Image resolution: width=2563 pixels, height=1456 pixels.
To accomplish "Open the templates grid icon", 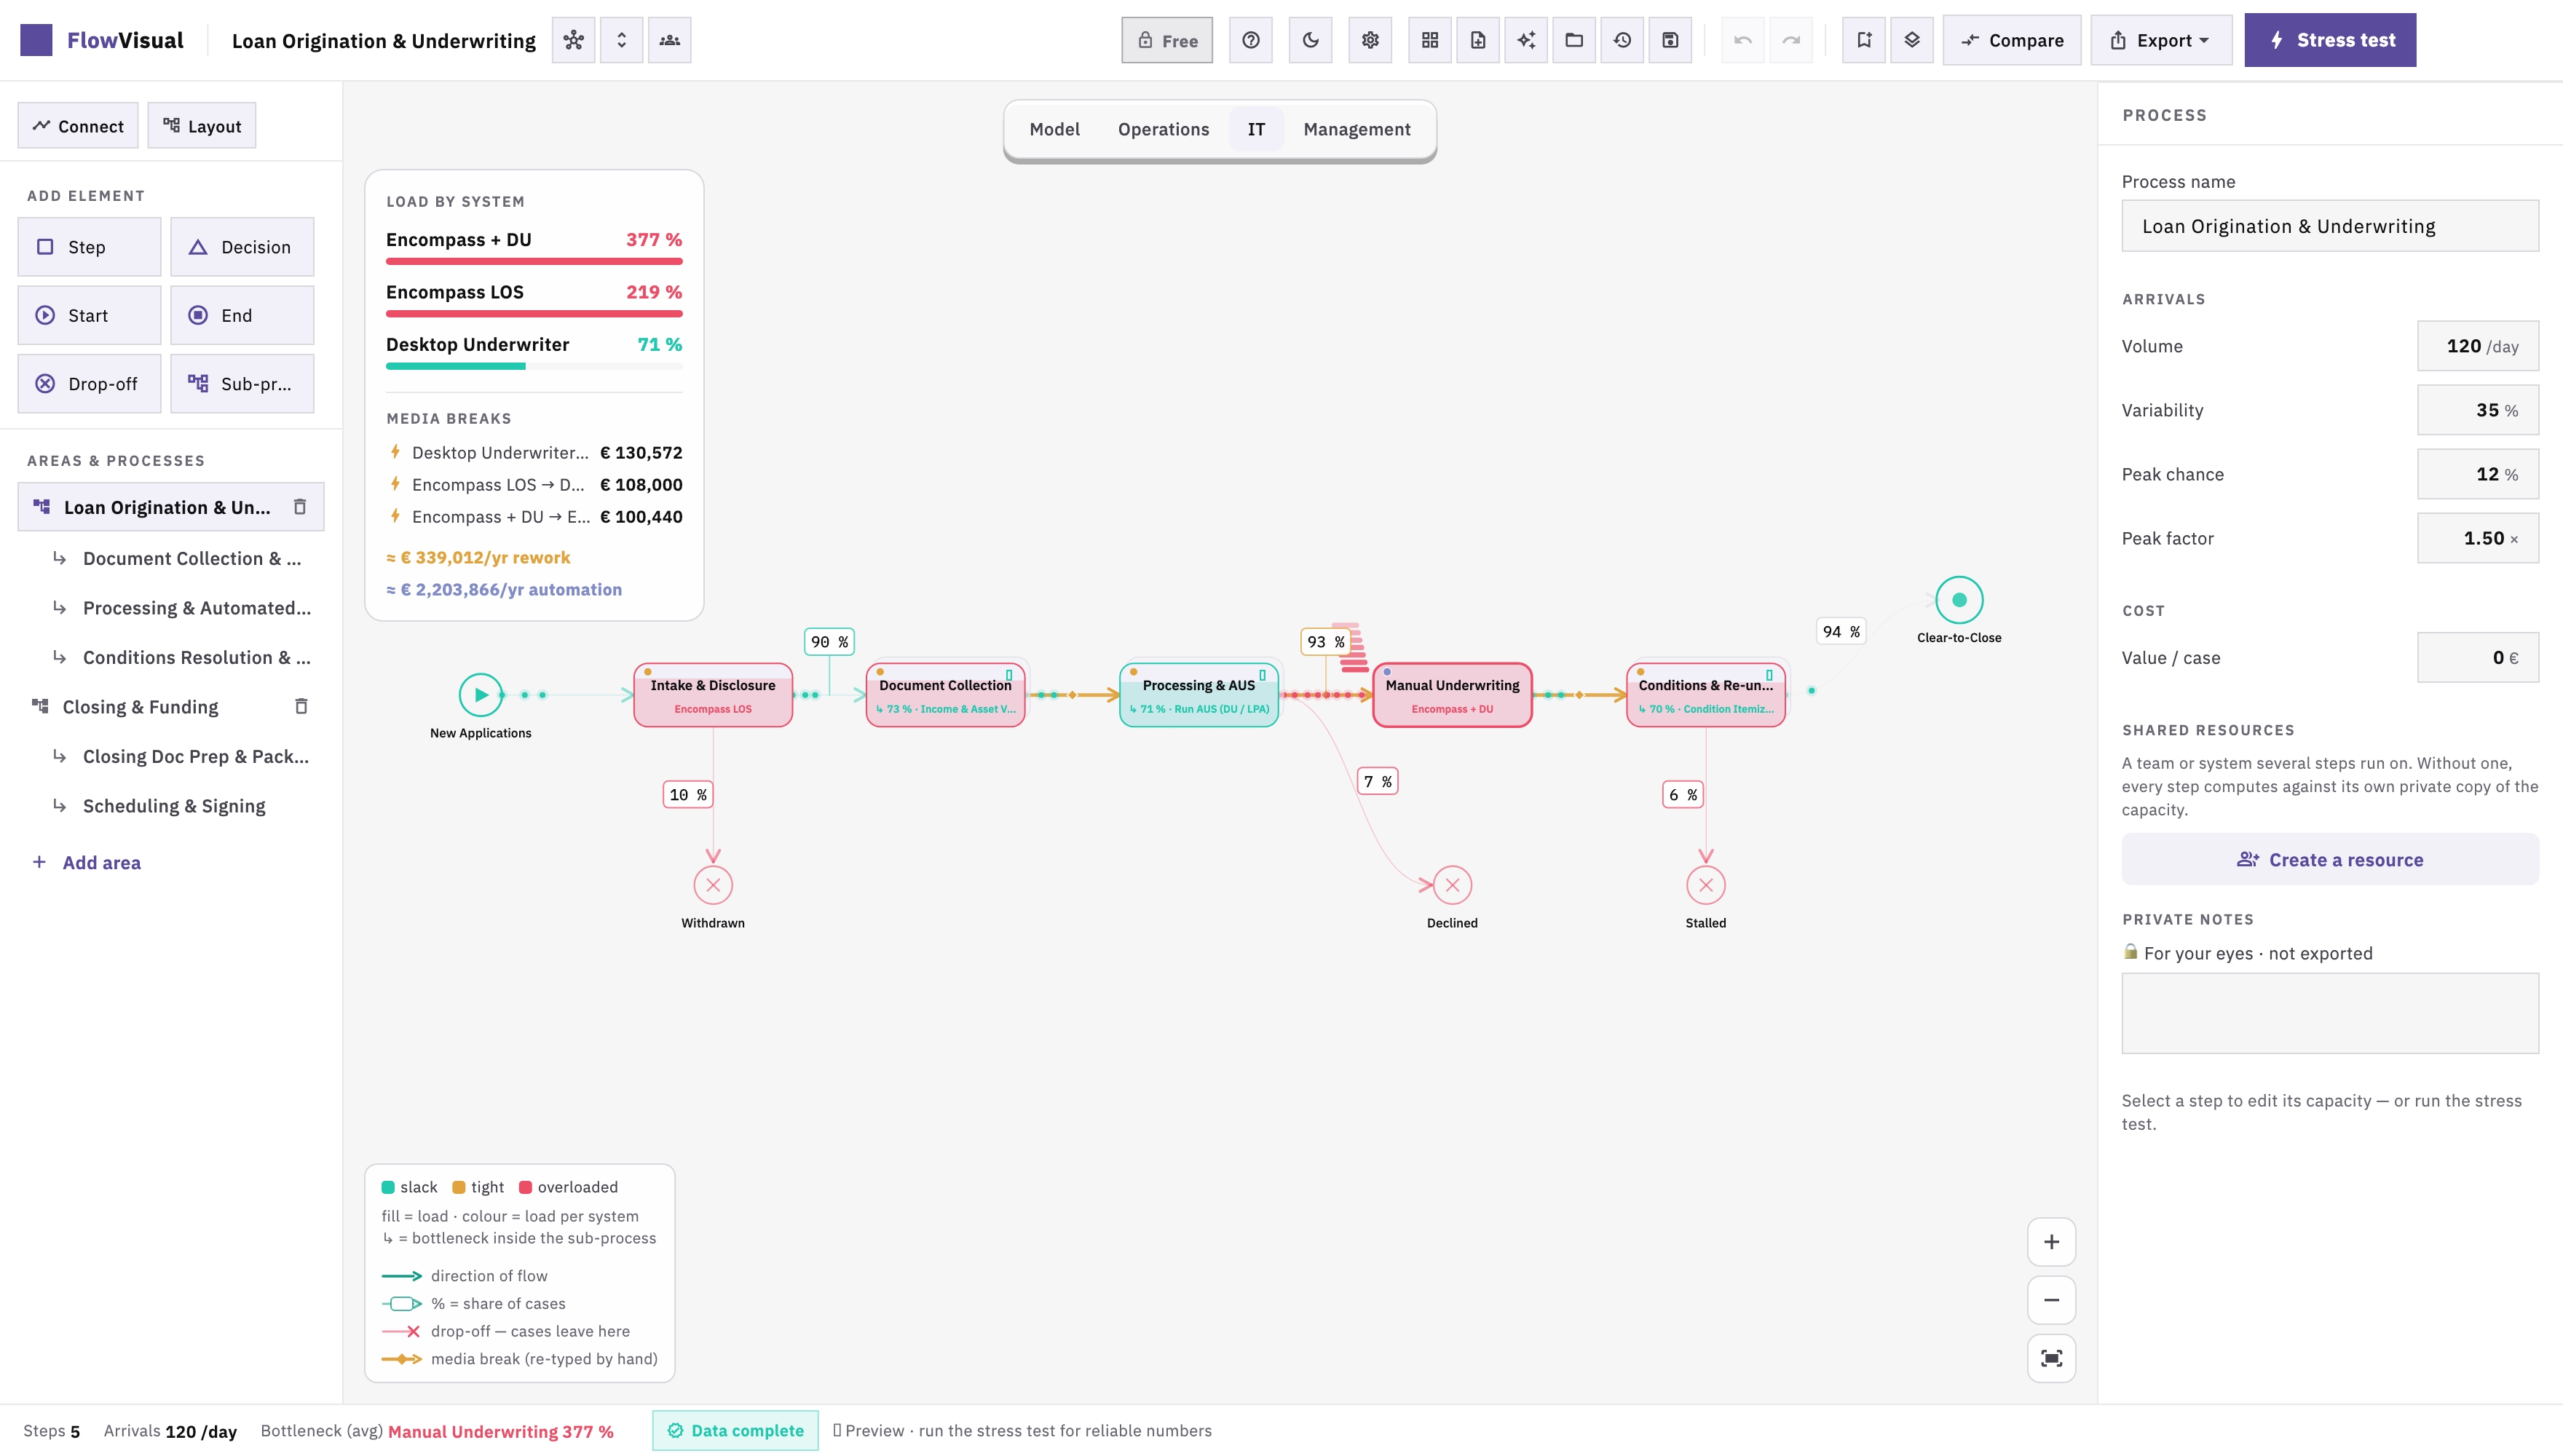I will [x=1430, y=40].
